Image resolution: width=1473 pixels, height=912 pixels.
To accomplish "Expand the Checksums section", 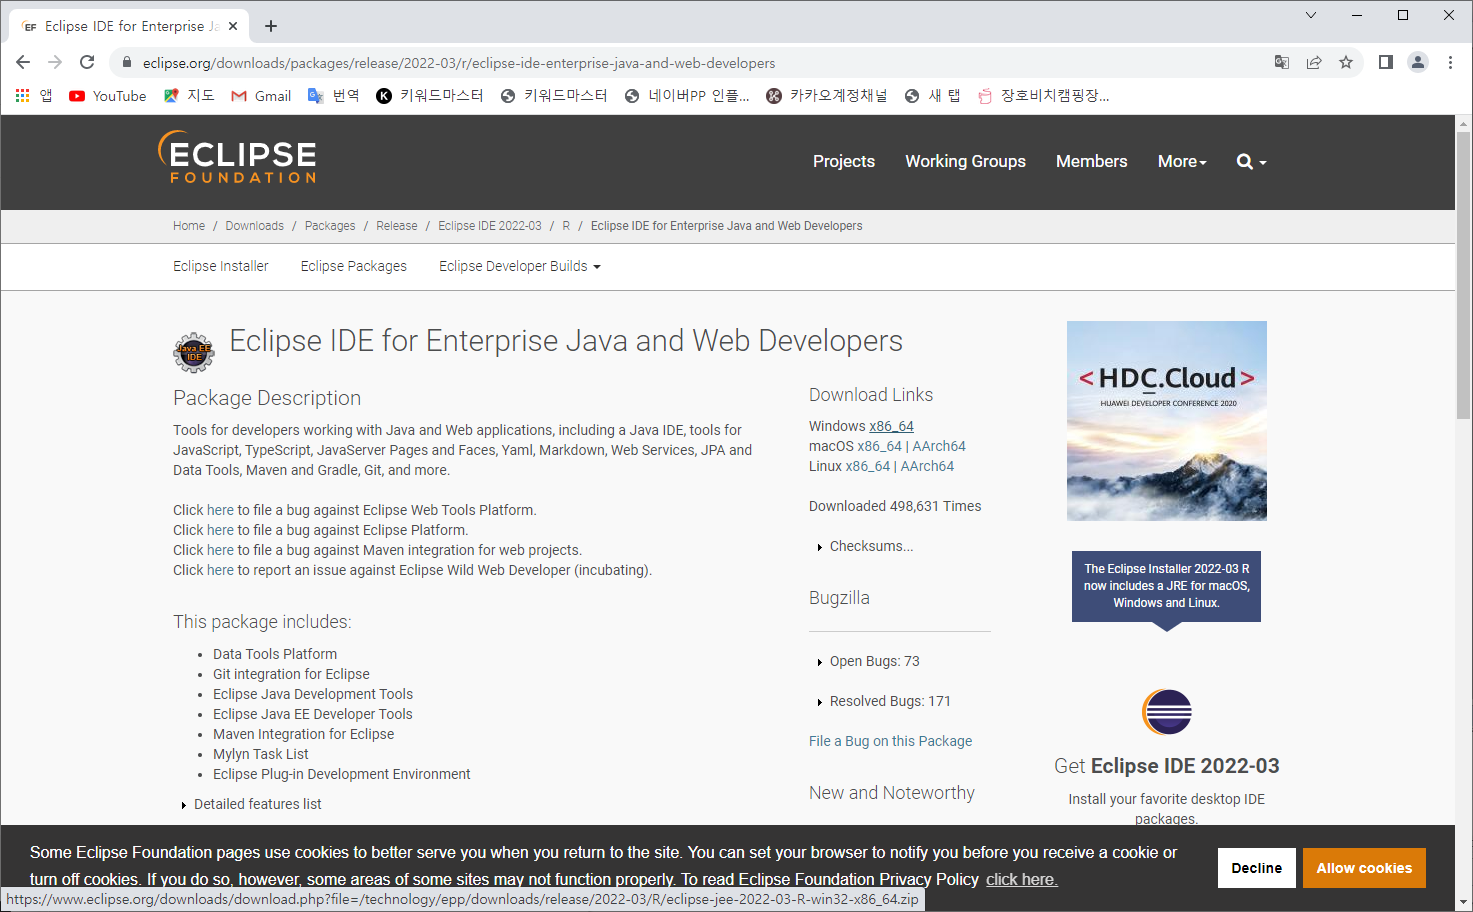I will [x=865, y=546].
